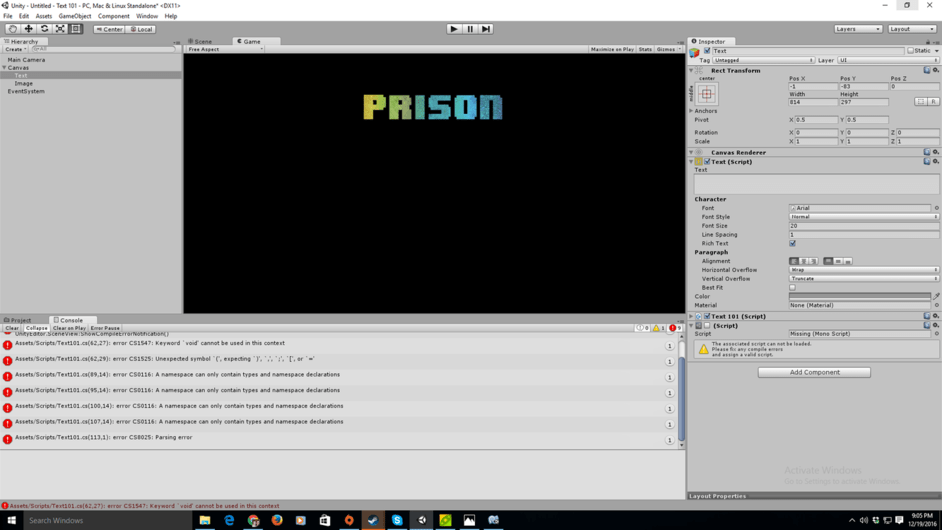The width and height of the screenshot is (942, 530).
Task: Toggle the Text object active checkbox
Action: (x=707, y=51)
